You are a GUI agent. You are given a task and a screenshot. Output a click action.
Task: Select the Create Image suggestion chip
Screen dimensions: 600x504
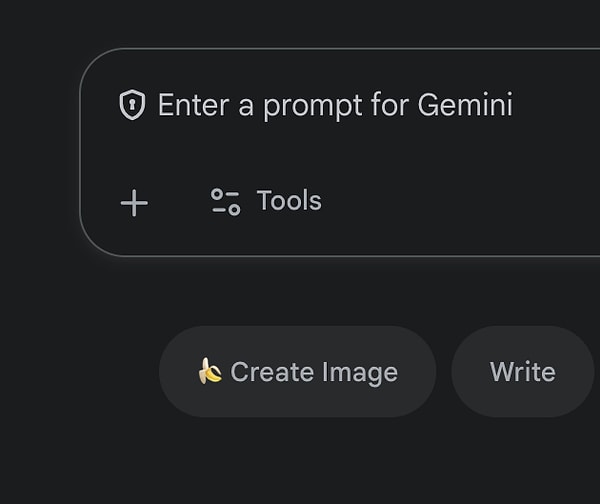click(297, 372)
